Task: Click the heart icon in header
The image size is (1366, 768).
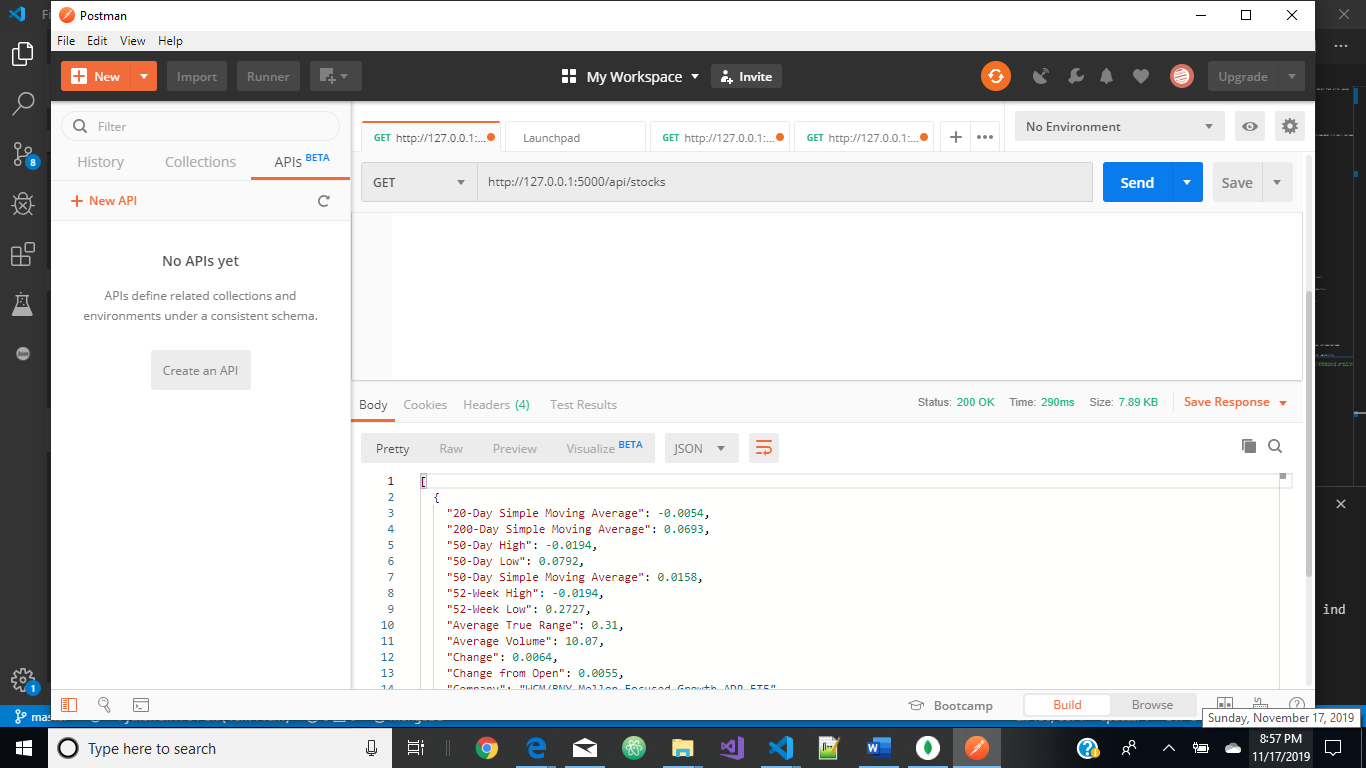Action: click(1140, 76)
